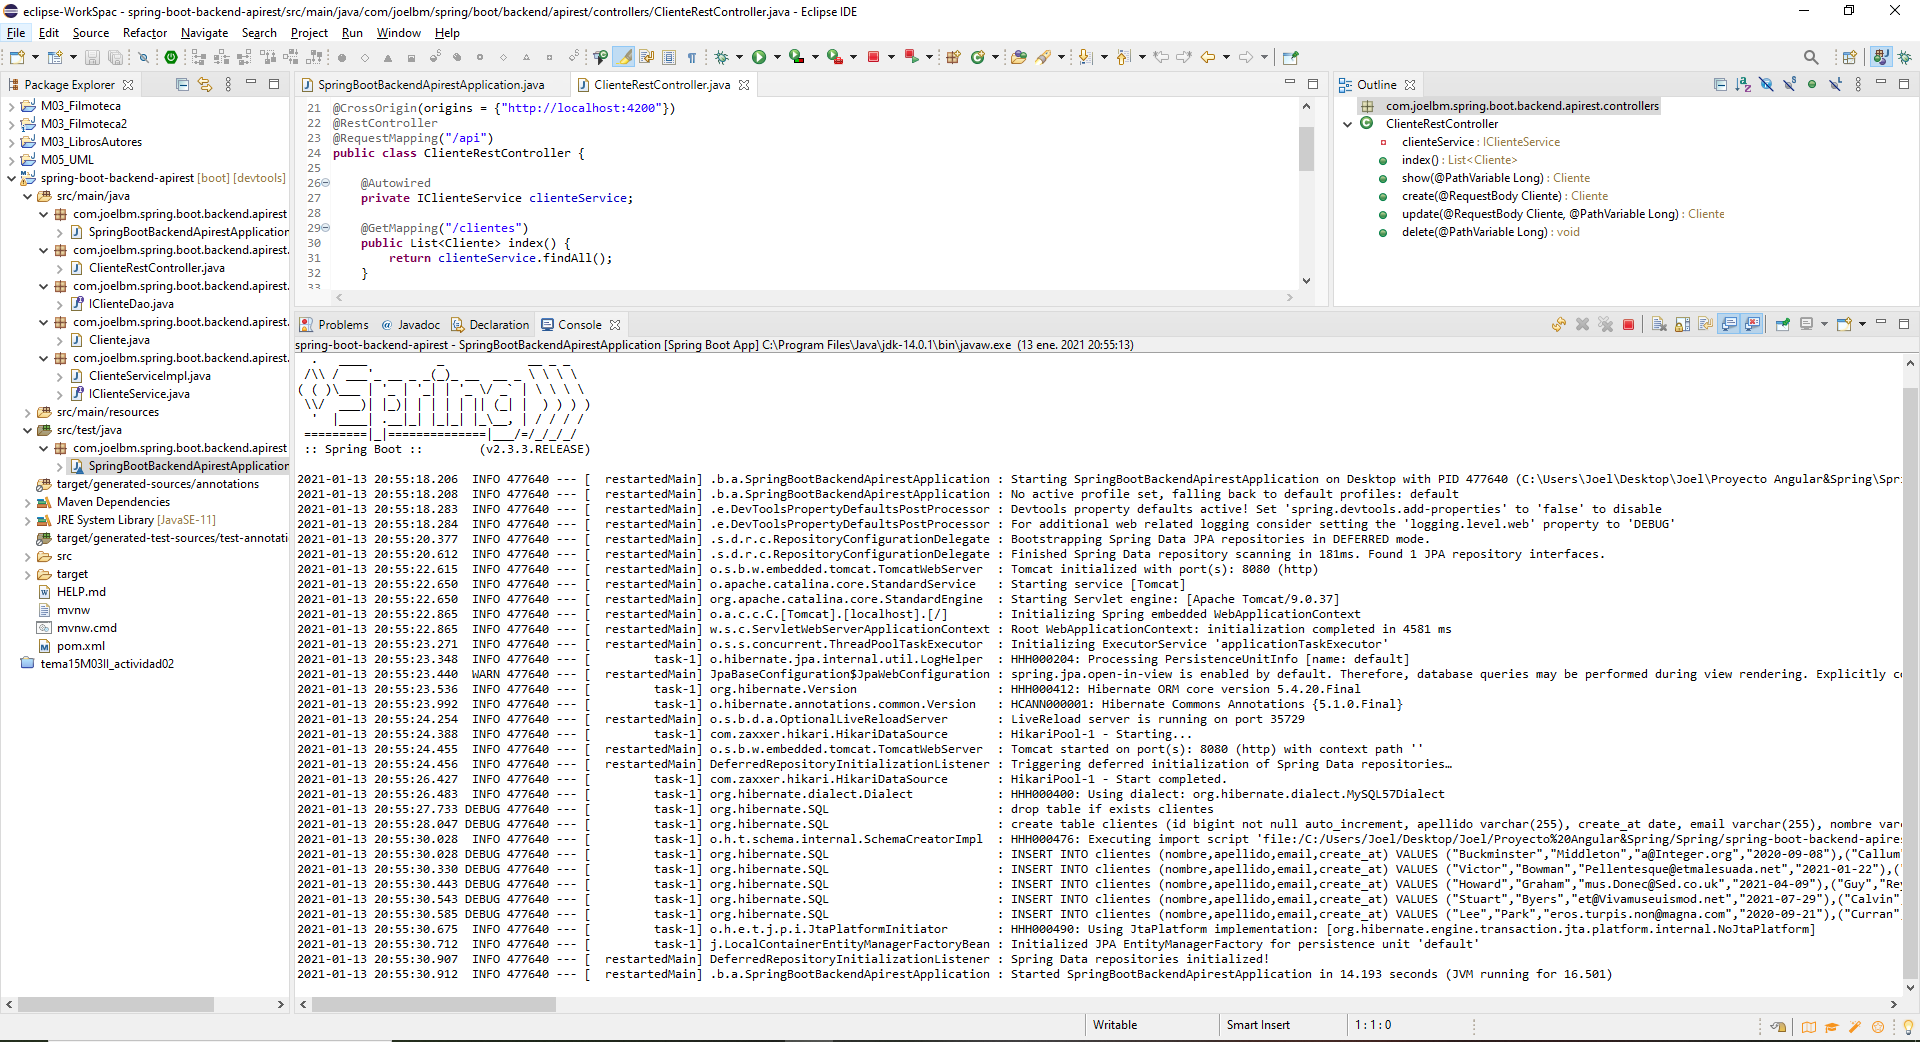Open the Navigate menu
Screen dimensions: 1920x1042
204,33
